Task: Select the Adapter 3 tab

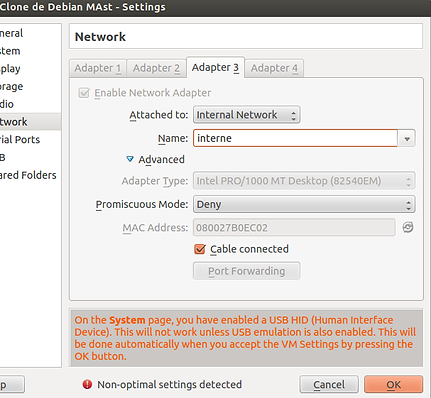Action: pyautogui.click(x=215, y=67)
